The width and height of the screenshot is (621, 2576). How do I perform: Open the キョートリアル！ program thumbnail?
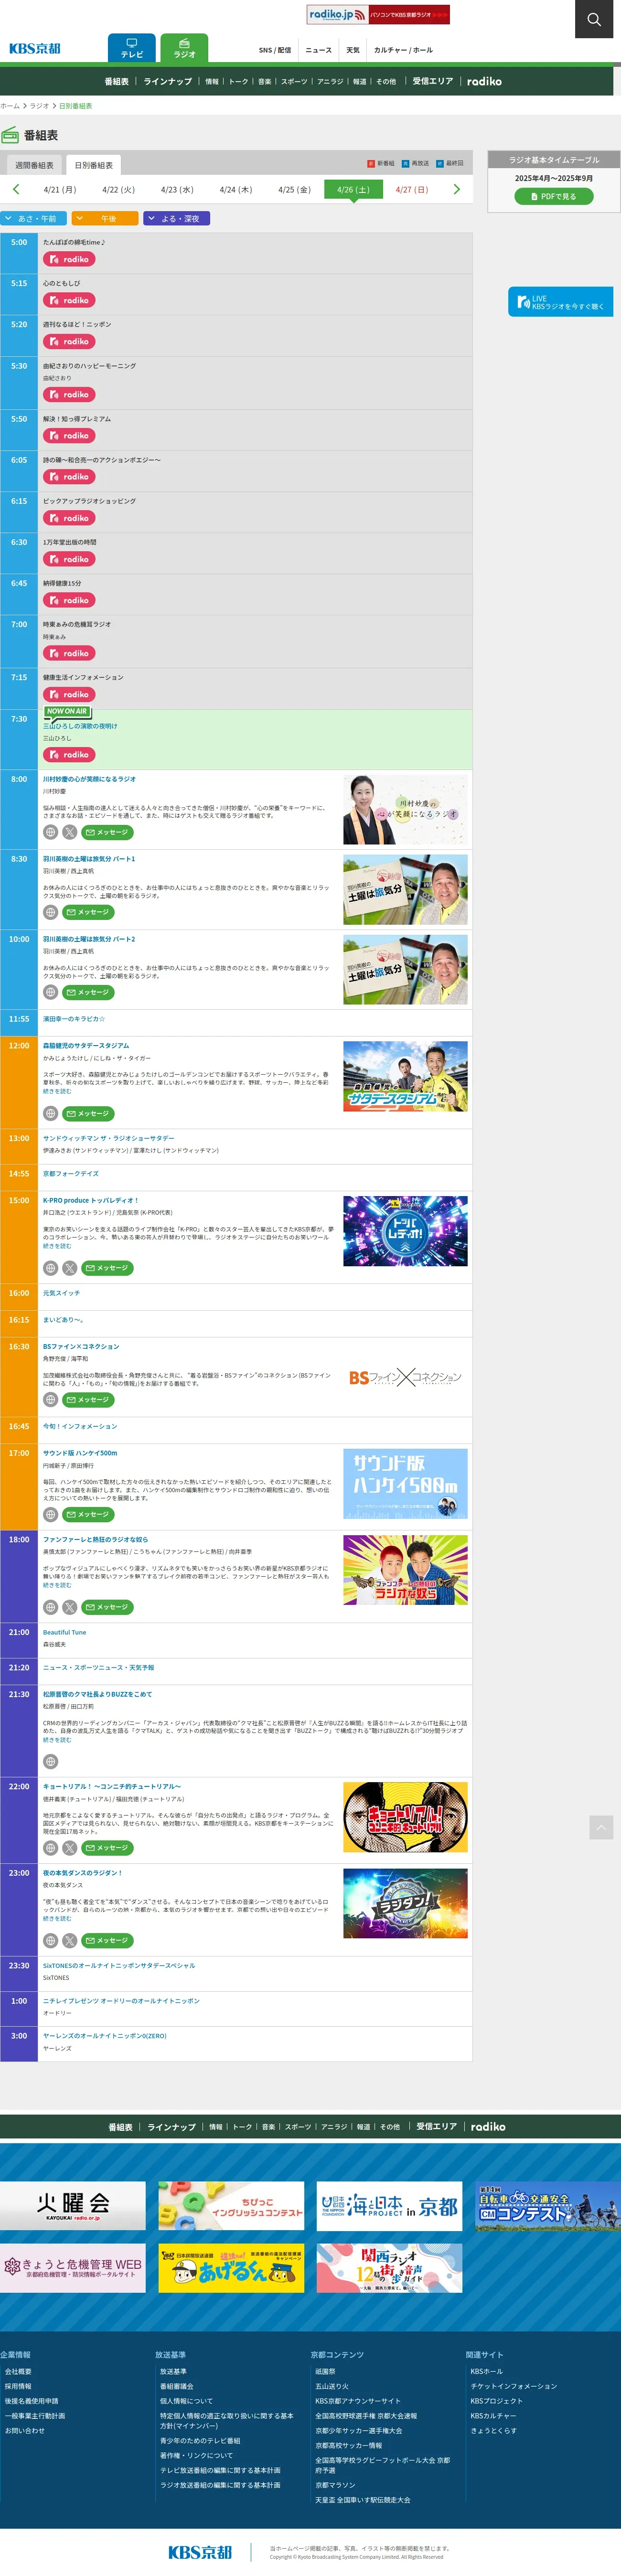pyautogui.click(x=405, y=1817)
